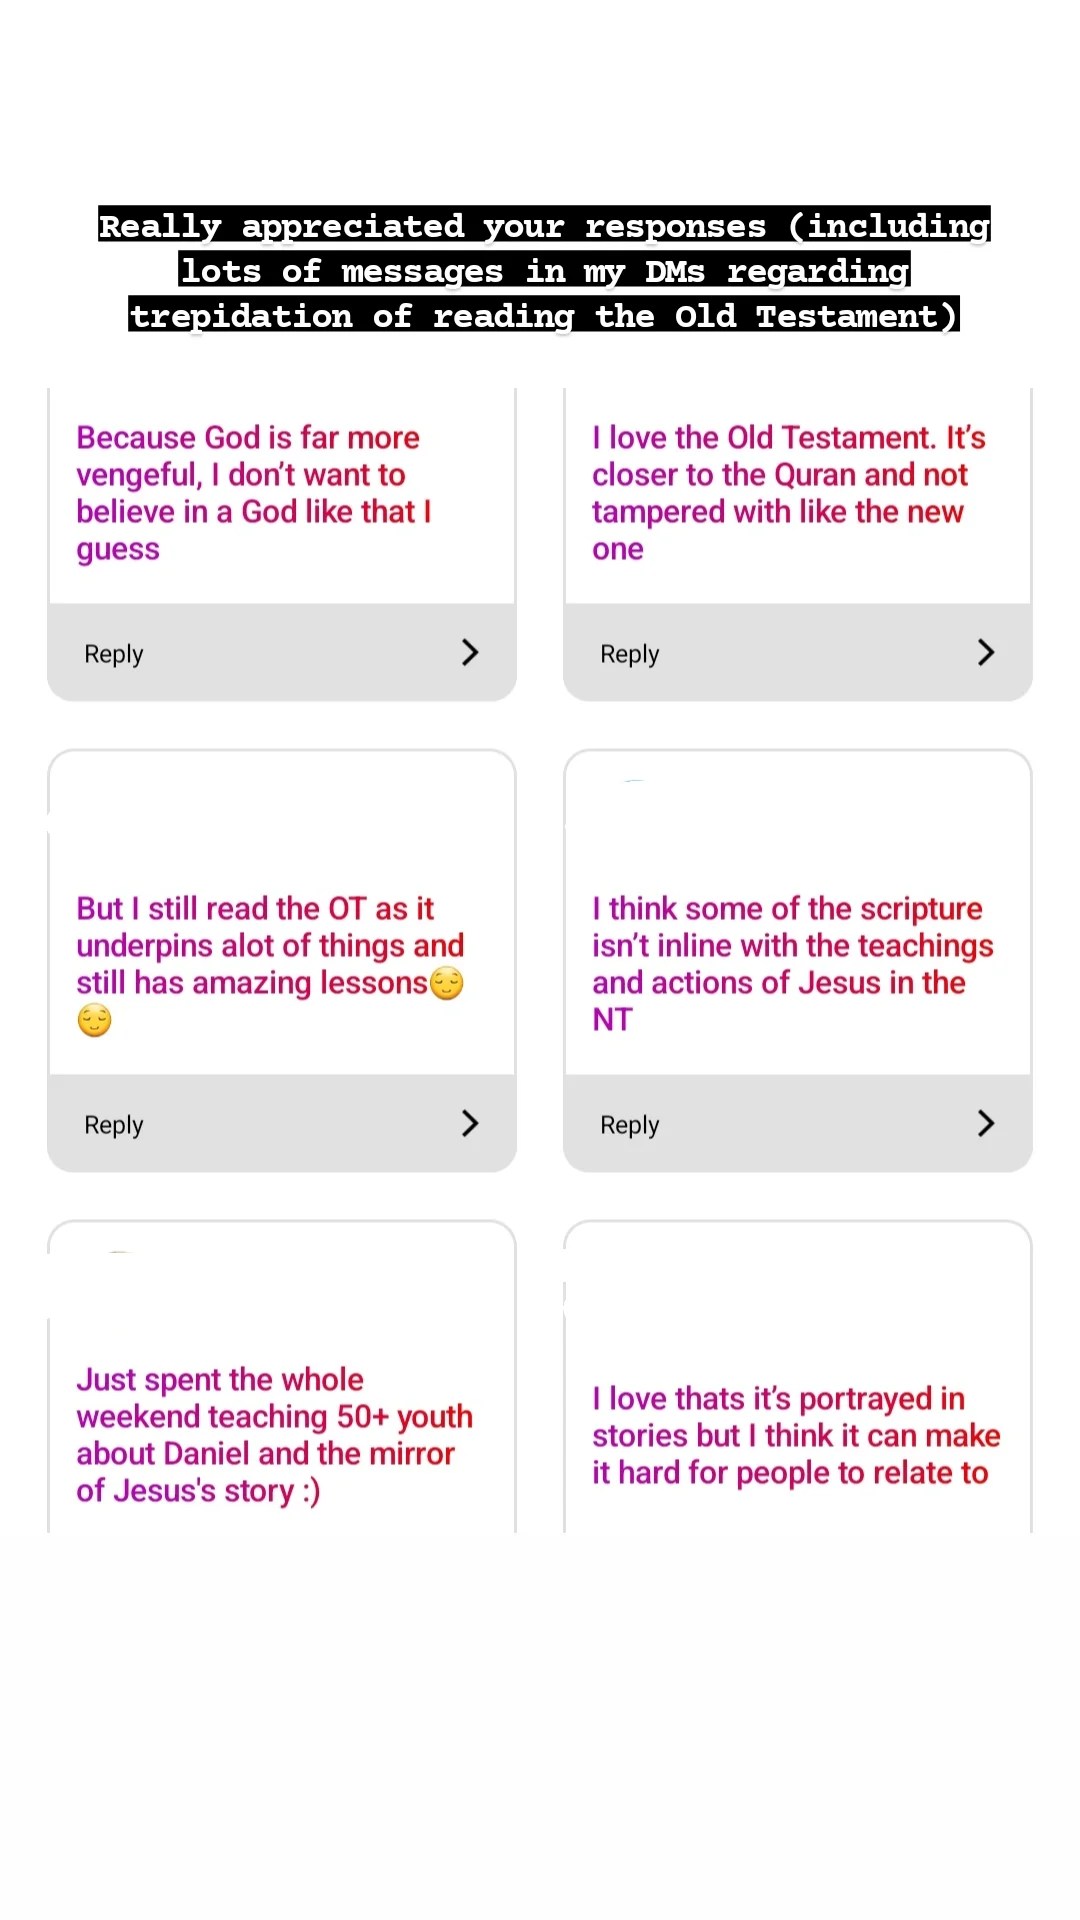Open the 'teaching 50+ youth about Daniel' card
This screenshot has height=1920, width=1080.
click(x=274, y=1435)
